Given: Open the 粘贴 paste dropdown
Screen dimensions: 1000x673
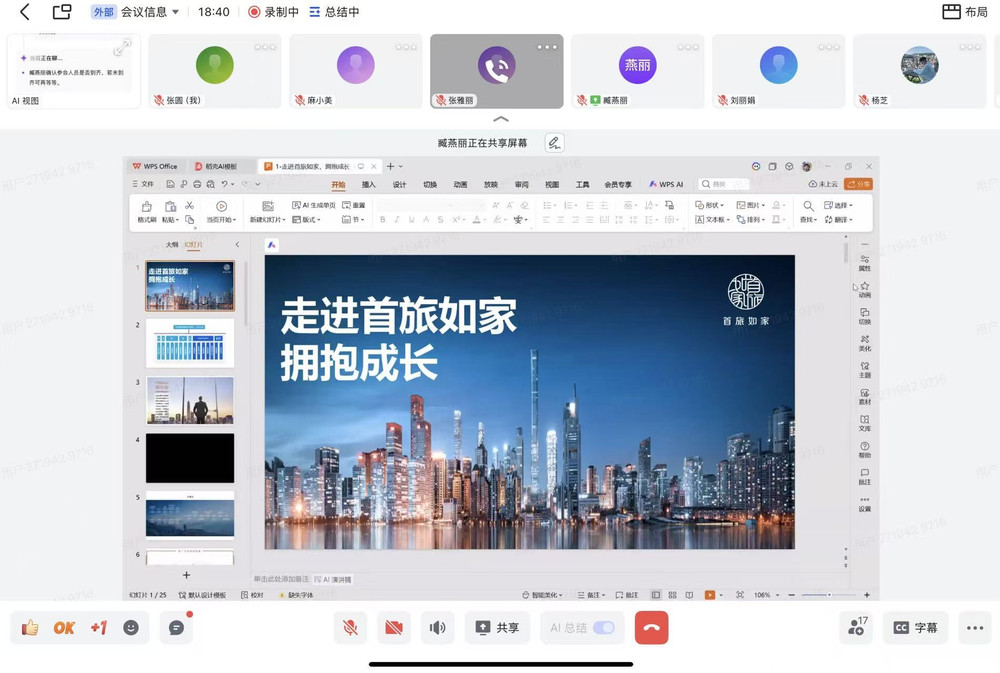Looking at the screenshot, I should [170, 219].
